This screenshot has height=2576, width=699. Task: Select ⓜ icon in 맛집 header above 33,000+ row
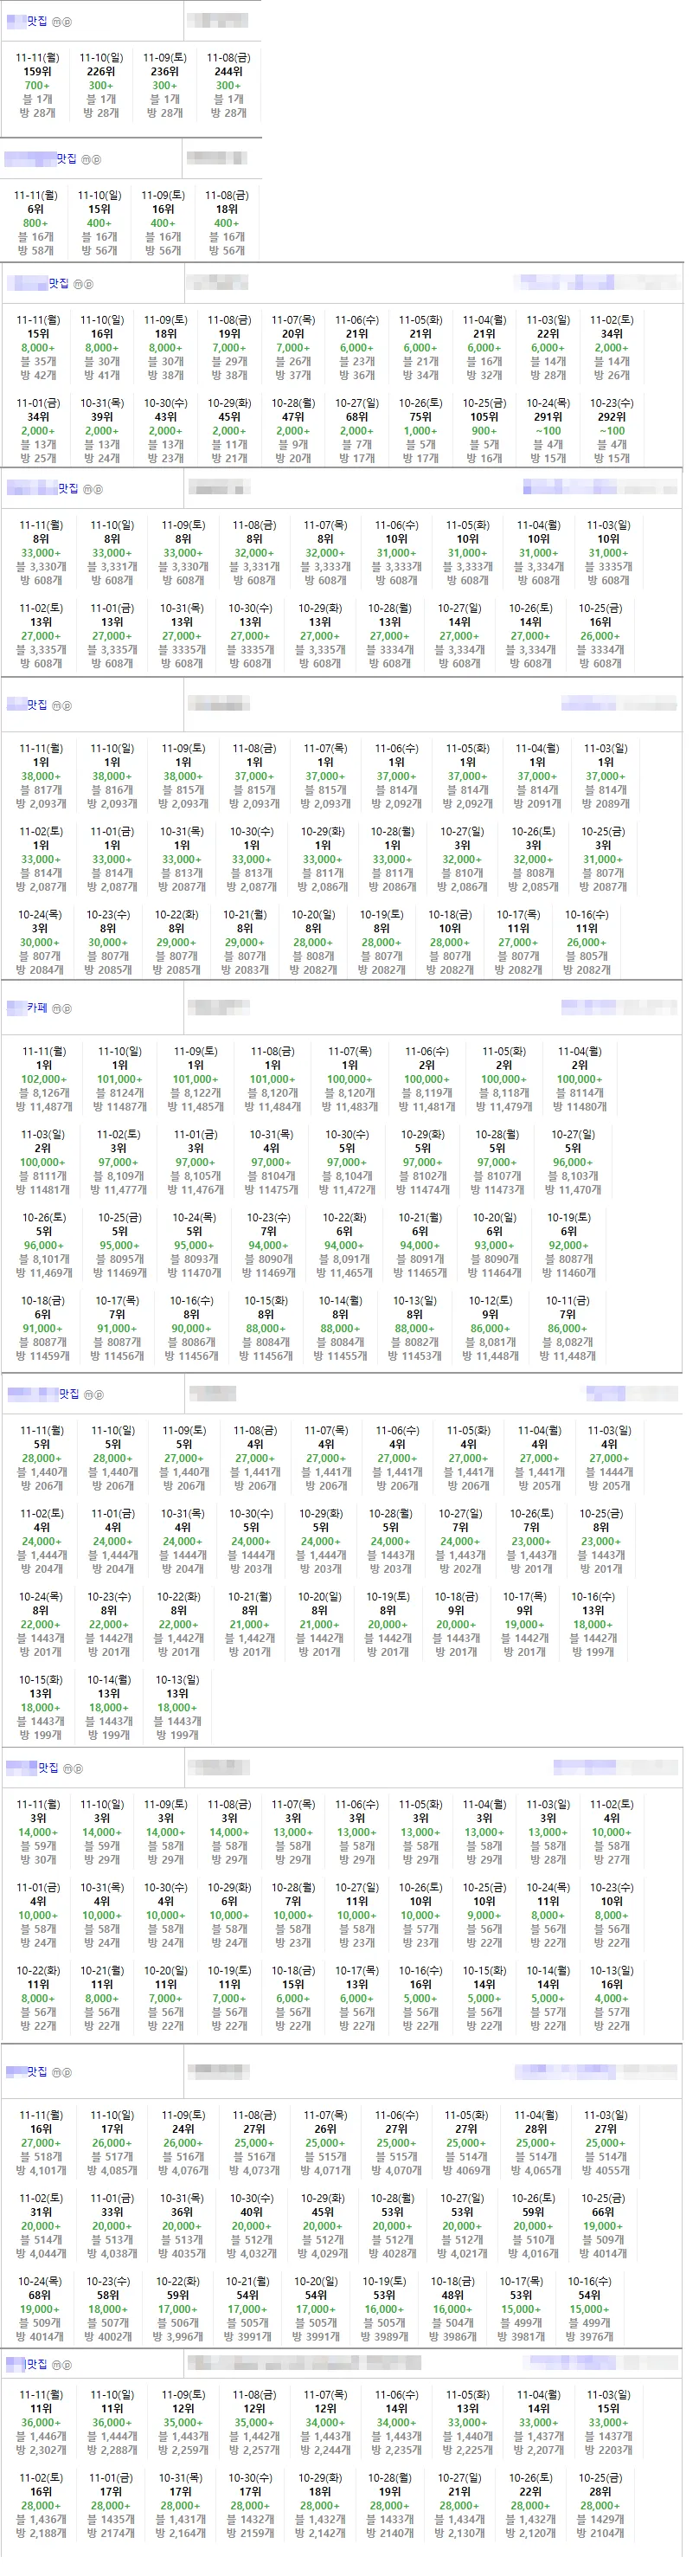[87, 489]
